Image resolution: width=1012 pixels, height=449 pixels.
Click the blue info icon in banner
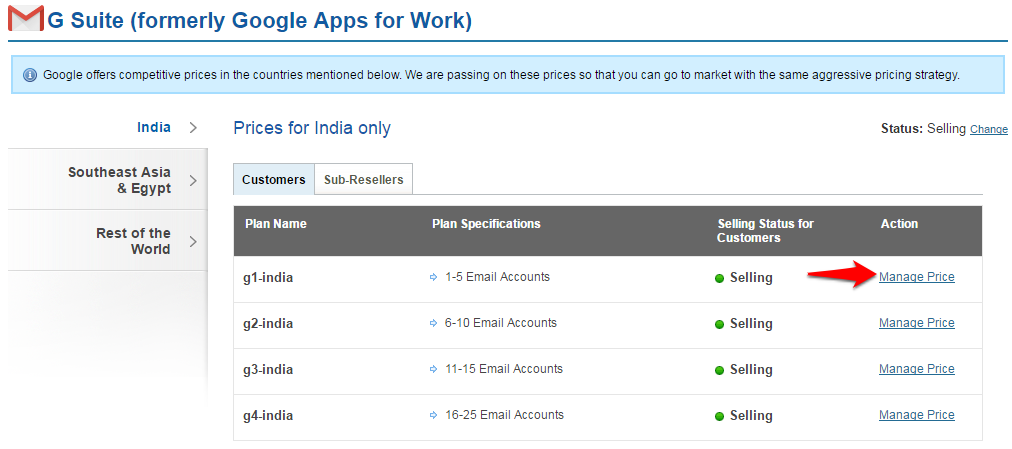[29, 75]
